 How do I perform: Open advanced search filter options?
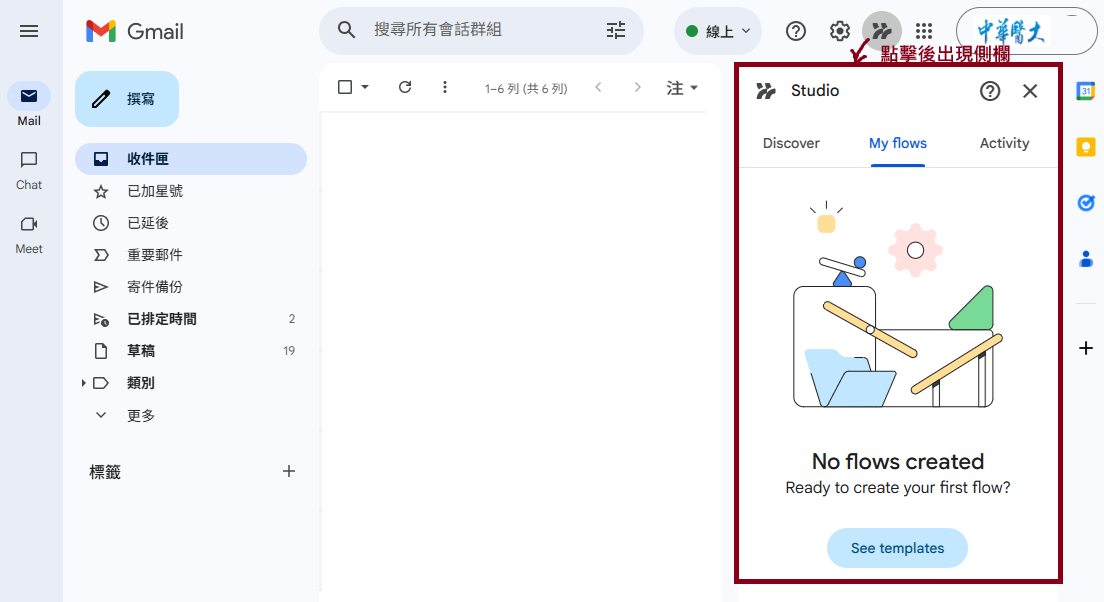coord(615,31)
